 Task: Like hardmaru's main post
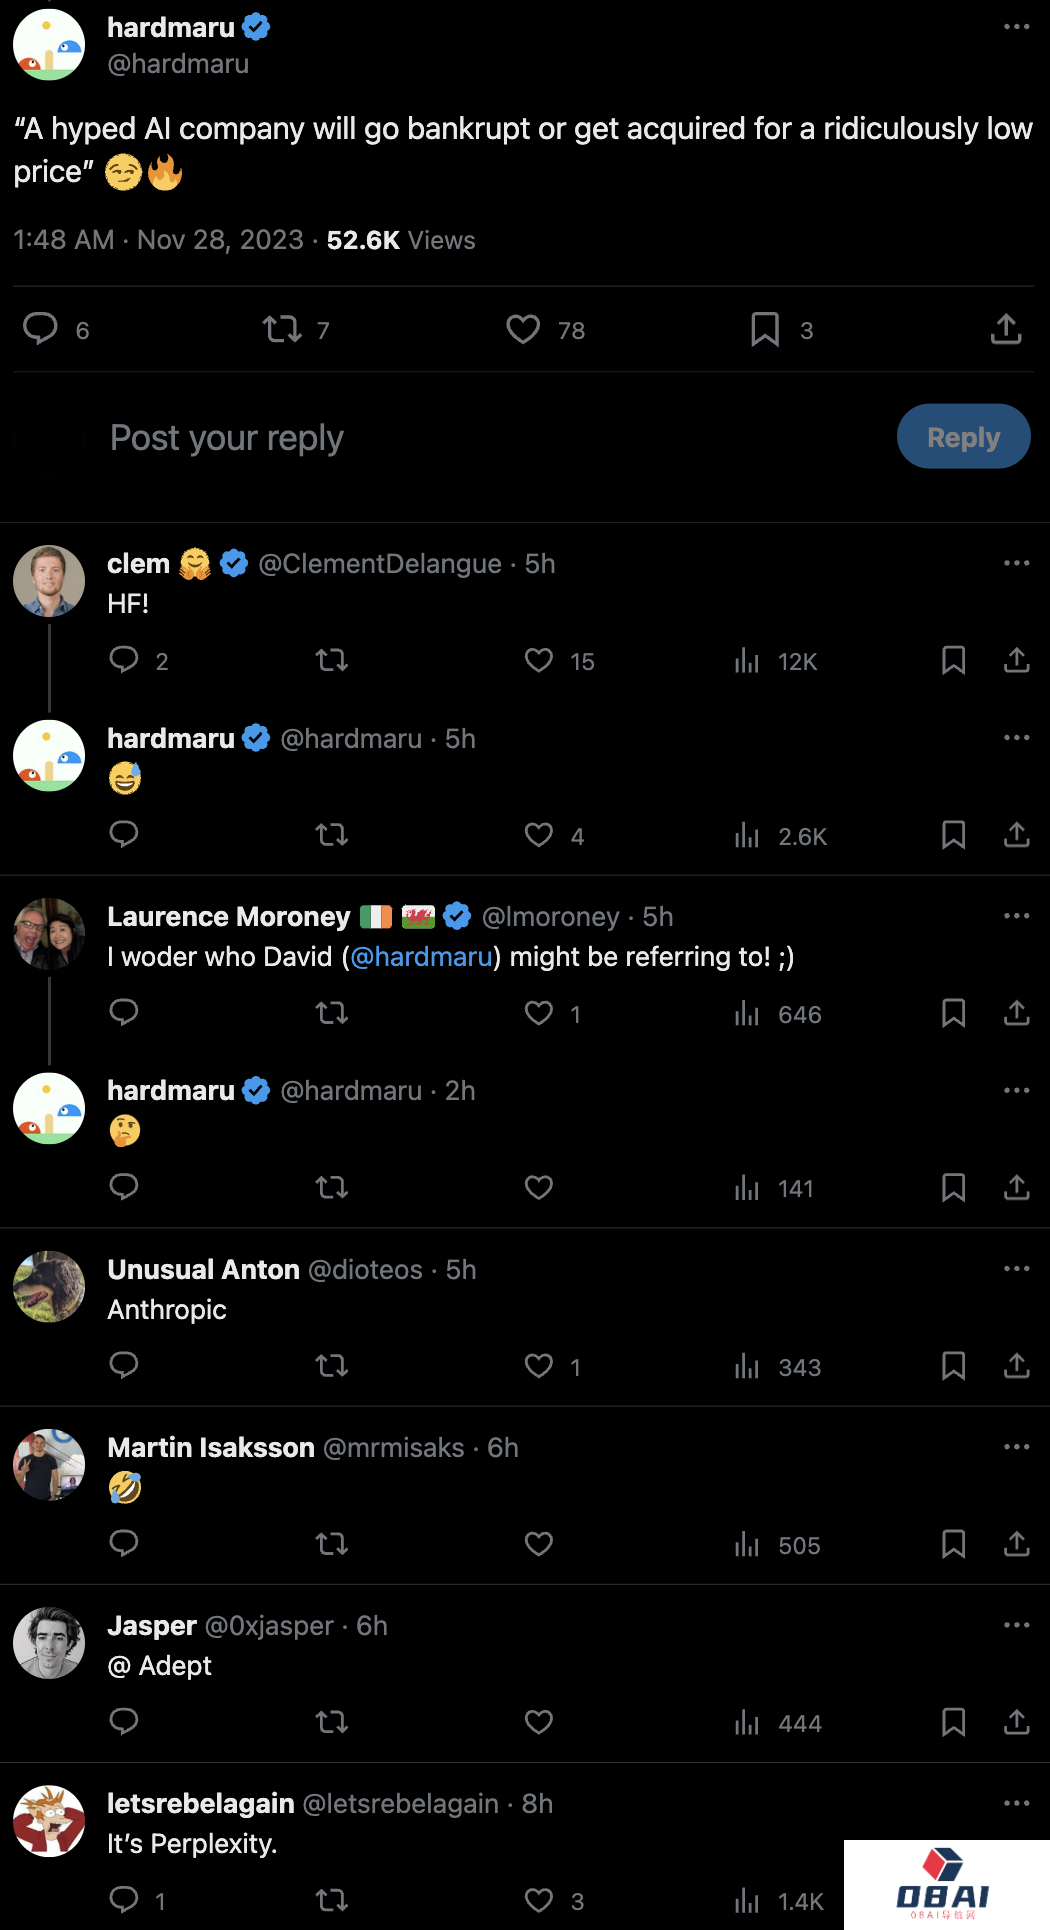click(523, 329)
